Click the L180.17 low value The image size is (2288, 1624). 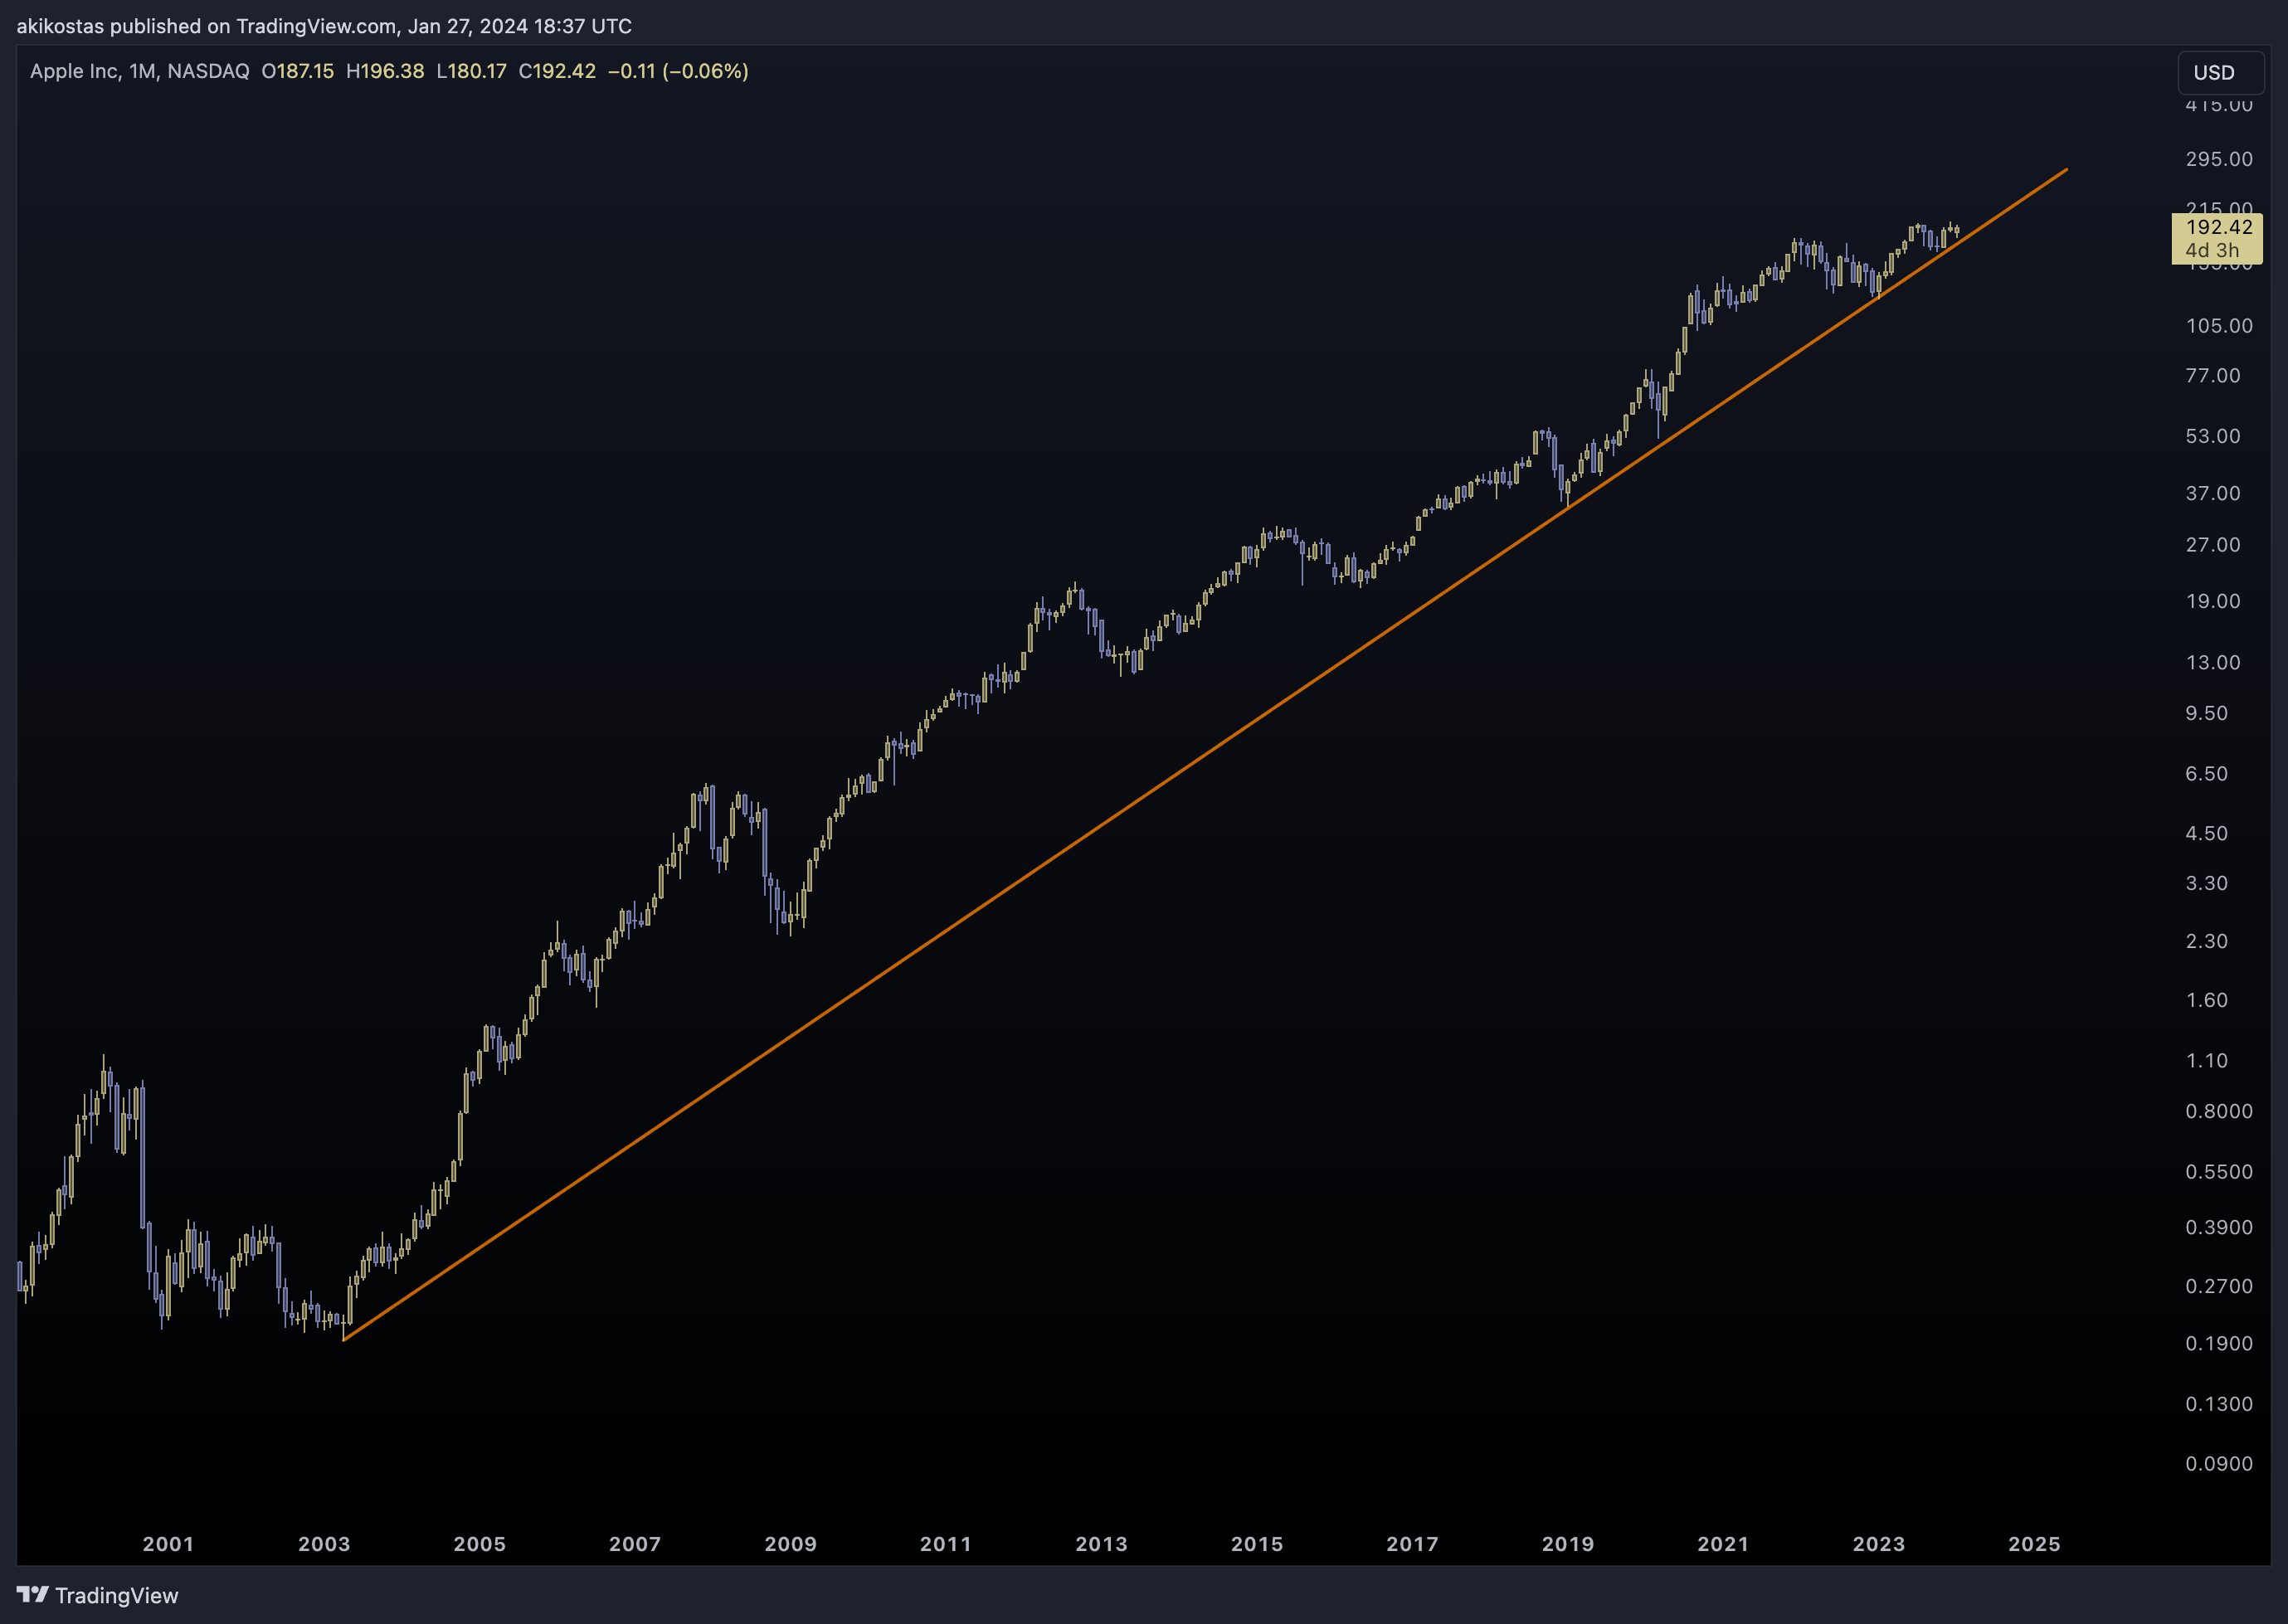coord(471,71)
